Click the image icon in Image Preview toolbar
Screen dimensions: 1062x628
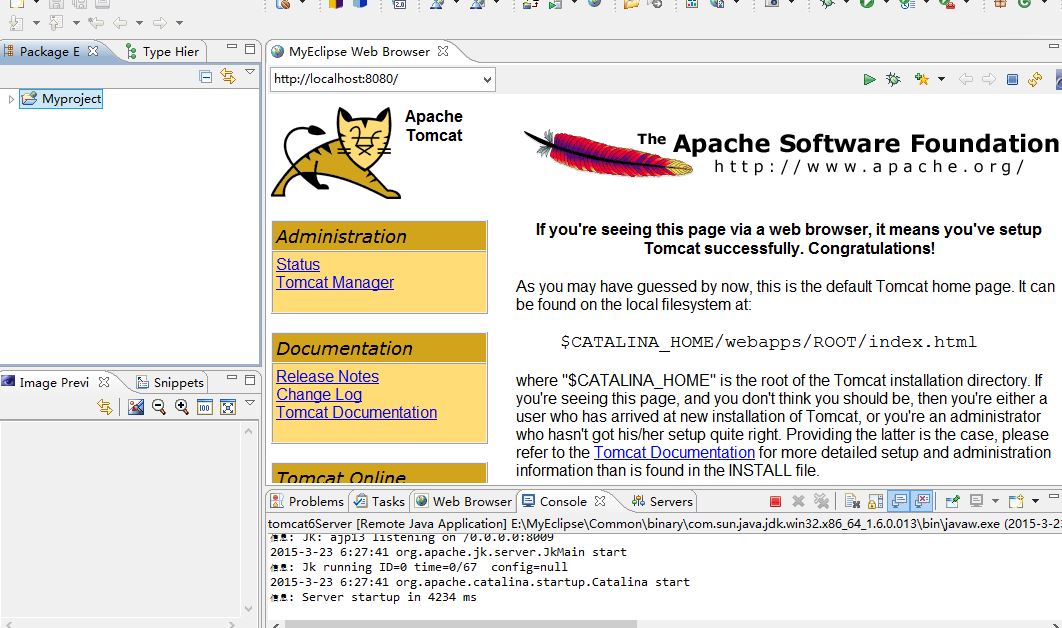coord(136,406)
